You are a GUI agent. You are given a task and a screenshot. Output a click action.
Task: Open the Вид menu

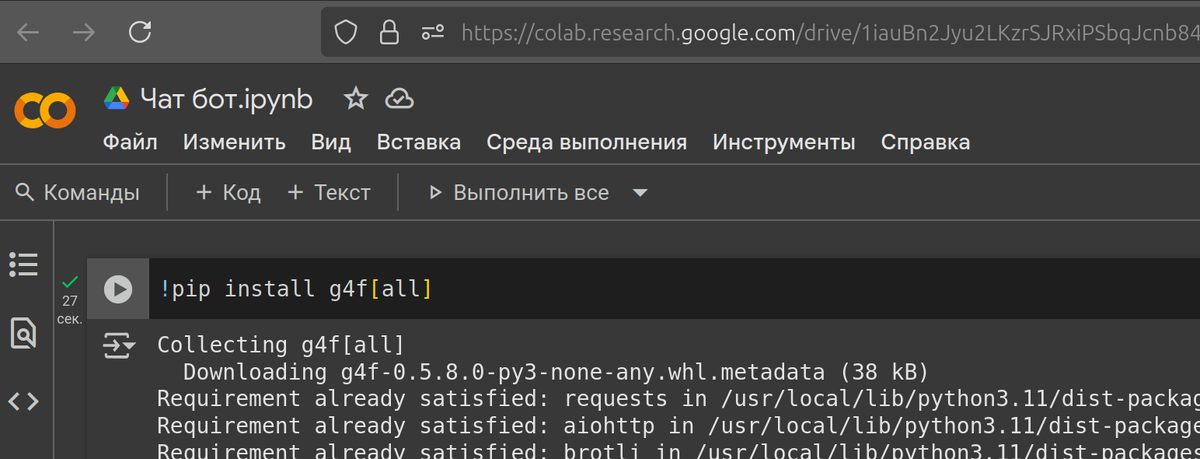331,142
